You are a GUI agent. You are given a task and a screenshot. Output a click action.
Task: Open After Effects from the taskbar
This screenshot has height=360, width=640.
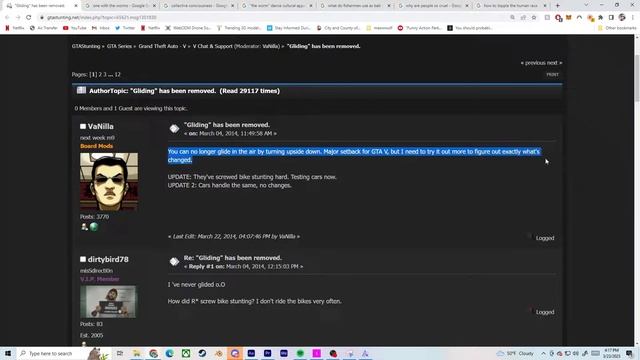pos(251,353)
